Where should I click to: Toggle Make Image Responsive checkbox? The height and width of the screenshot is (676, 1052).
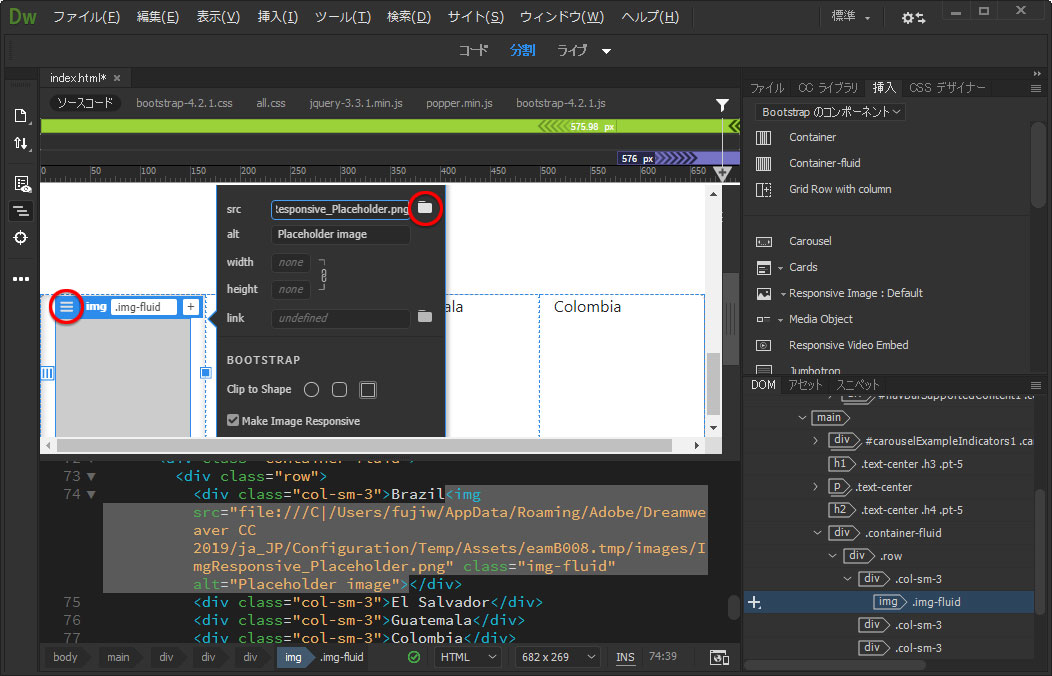pyautogui.click(x=233, y=421)
